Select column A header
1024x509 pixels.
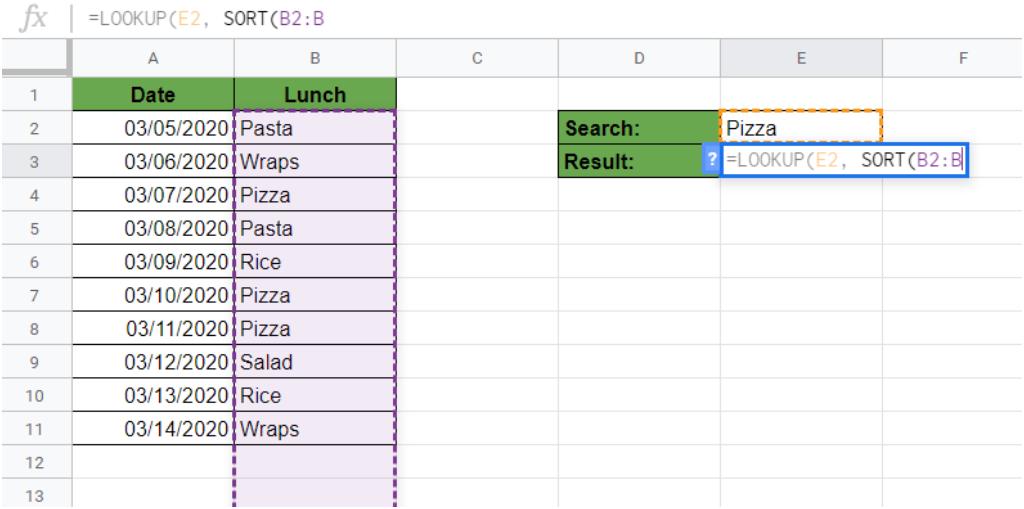[x=153, y=60]
